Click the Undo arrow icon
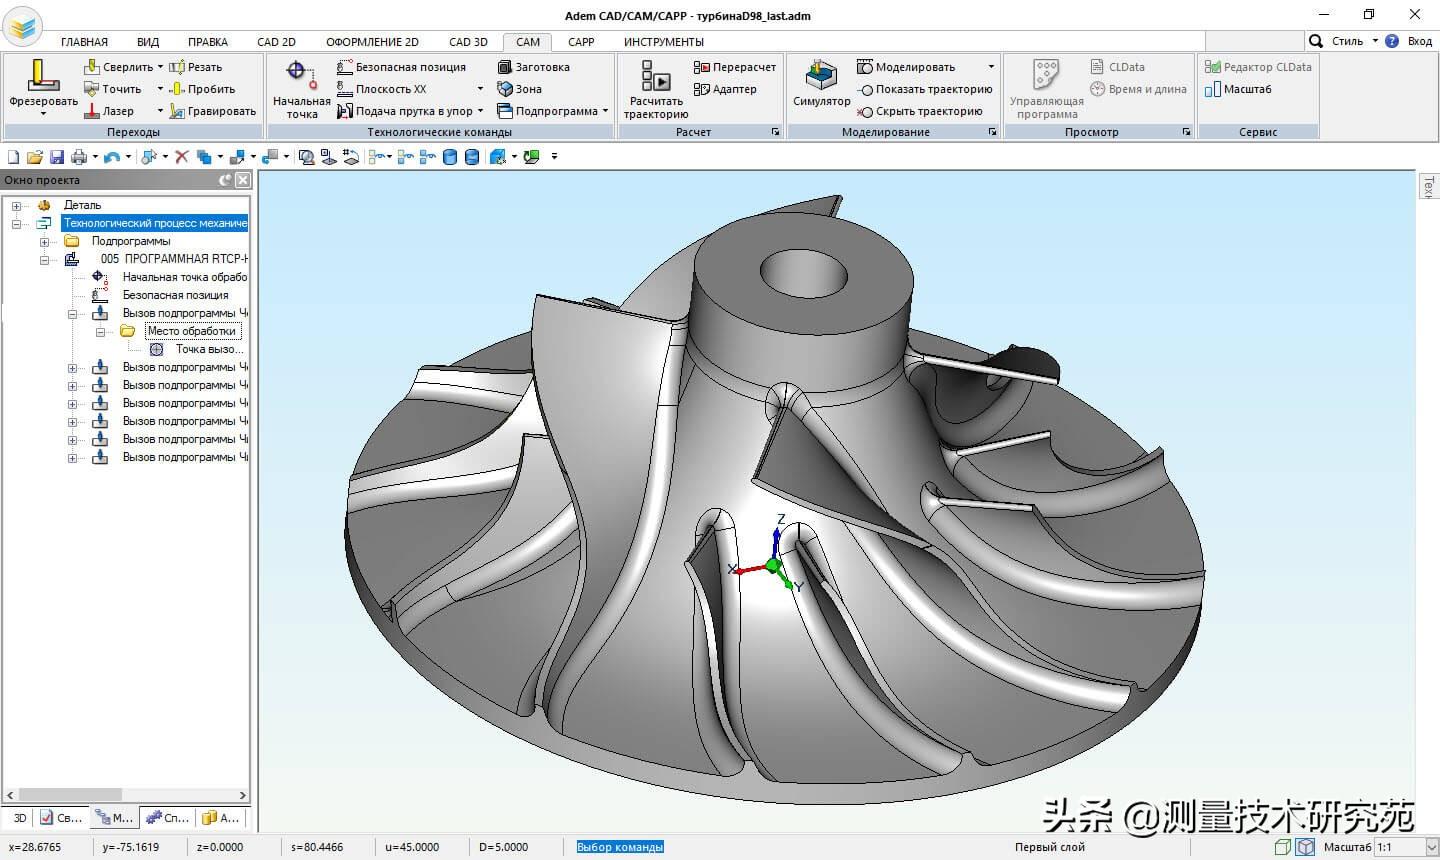The image size is (1440, 860). coord(112,157)
